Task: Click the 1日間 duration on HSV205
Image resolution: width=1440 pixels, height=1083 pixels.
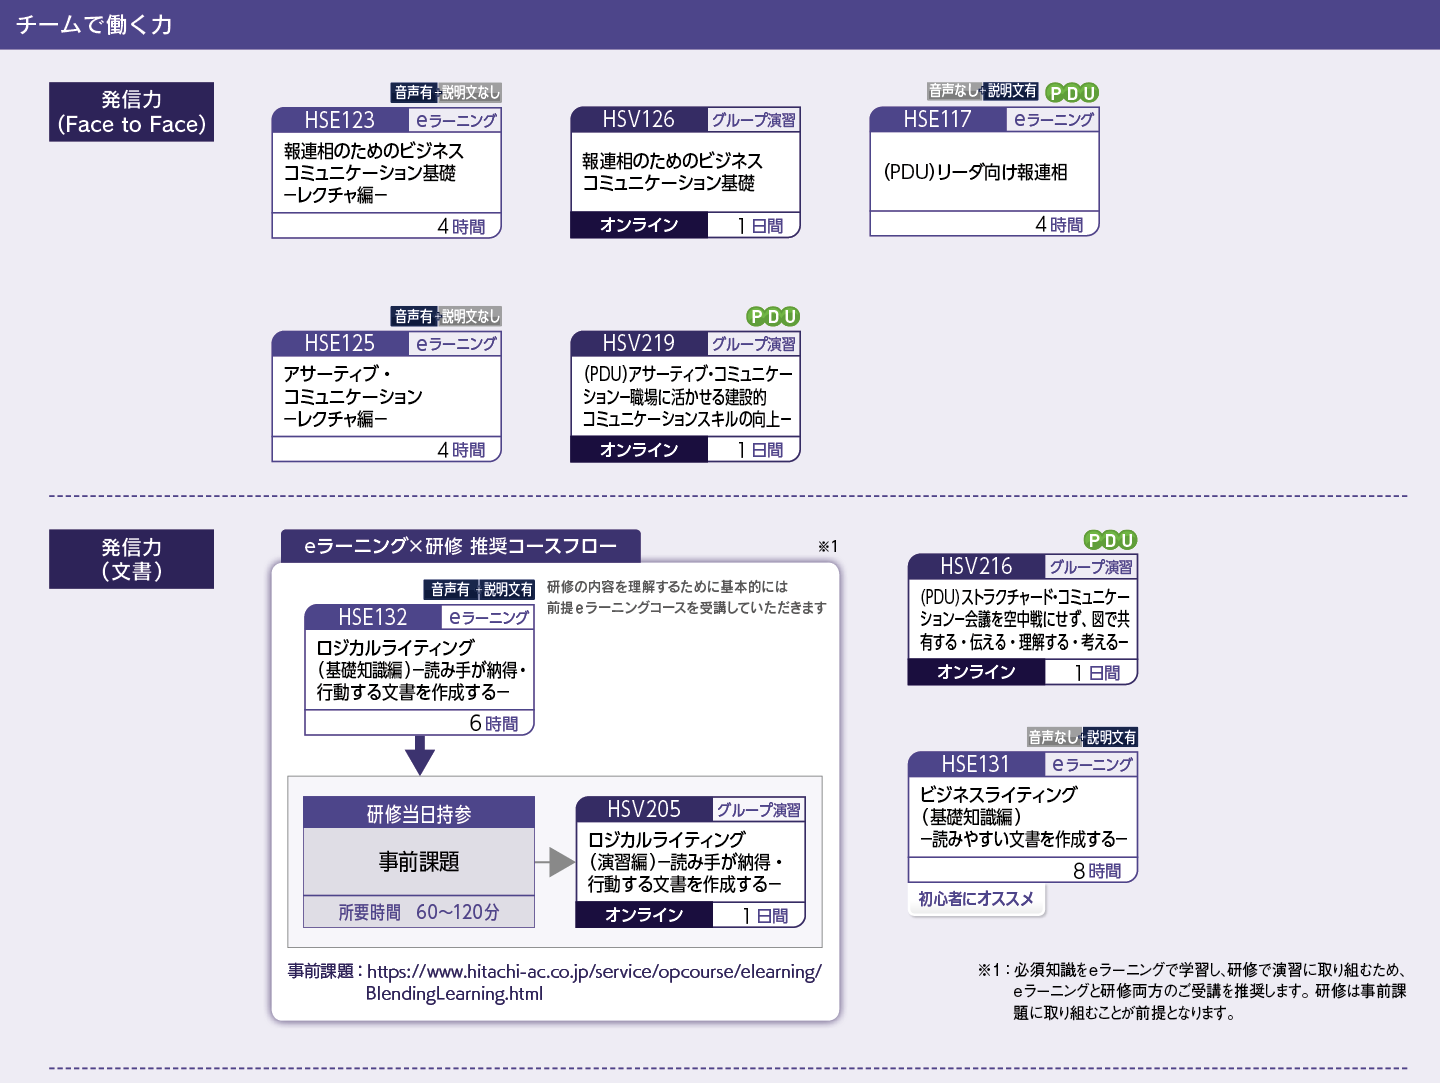Action: point(765,915)
